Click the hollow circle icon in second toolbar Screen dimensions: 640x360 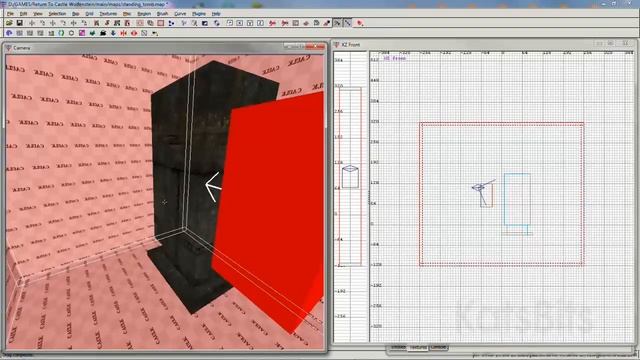71,33
